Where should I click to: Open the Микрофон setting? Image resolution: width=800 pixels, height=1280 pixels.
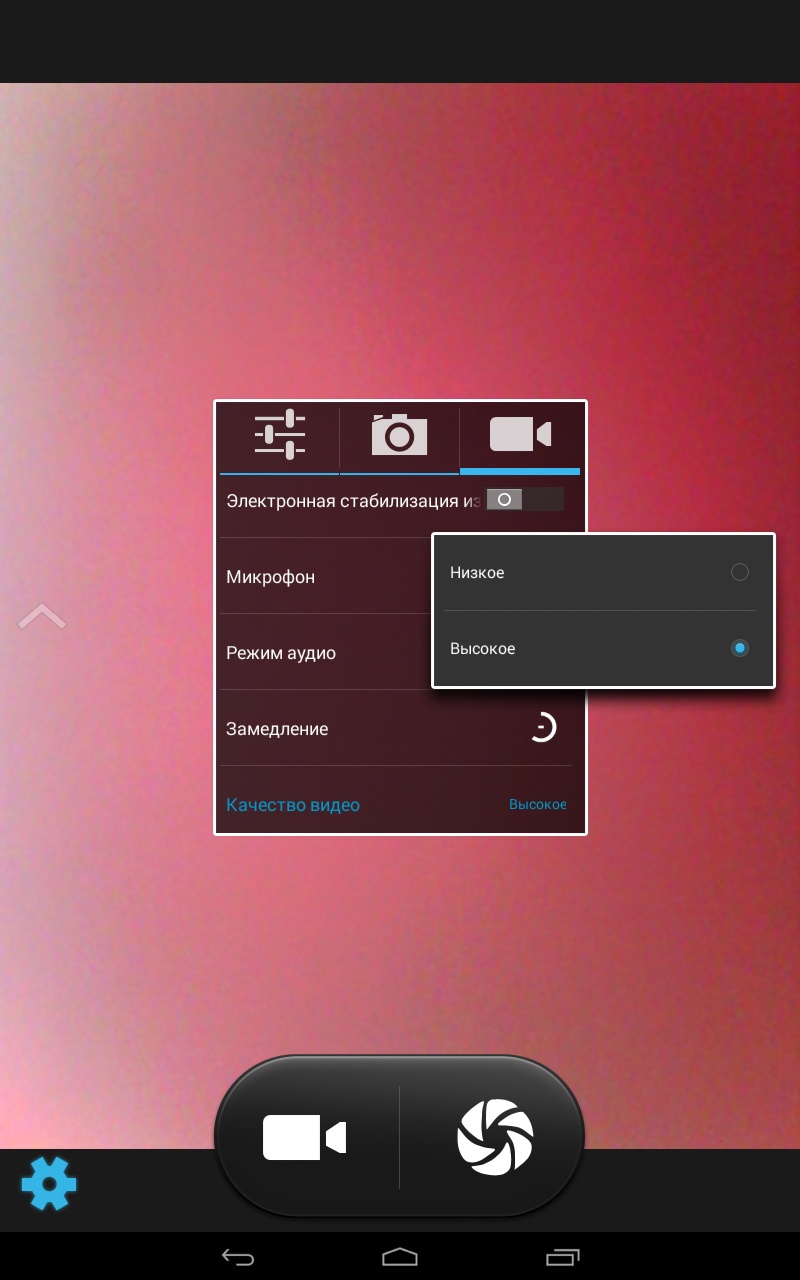click(x=271, y=577)
